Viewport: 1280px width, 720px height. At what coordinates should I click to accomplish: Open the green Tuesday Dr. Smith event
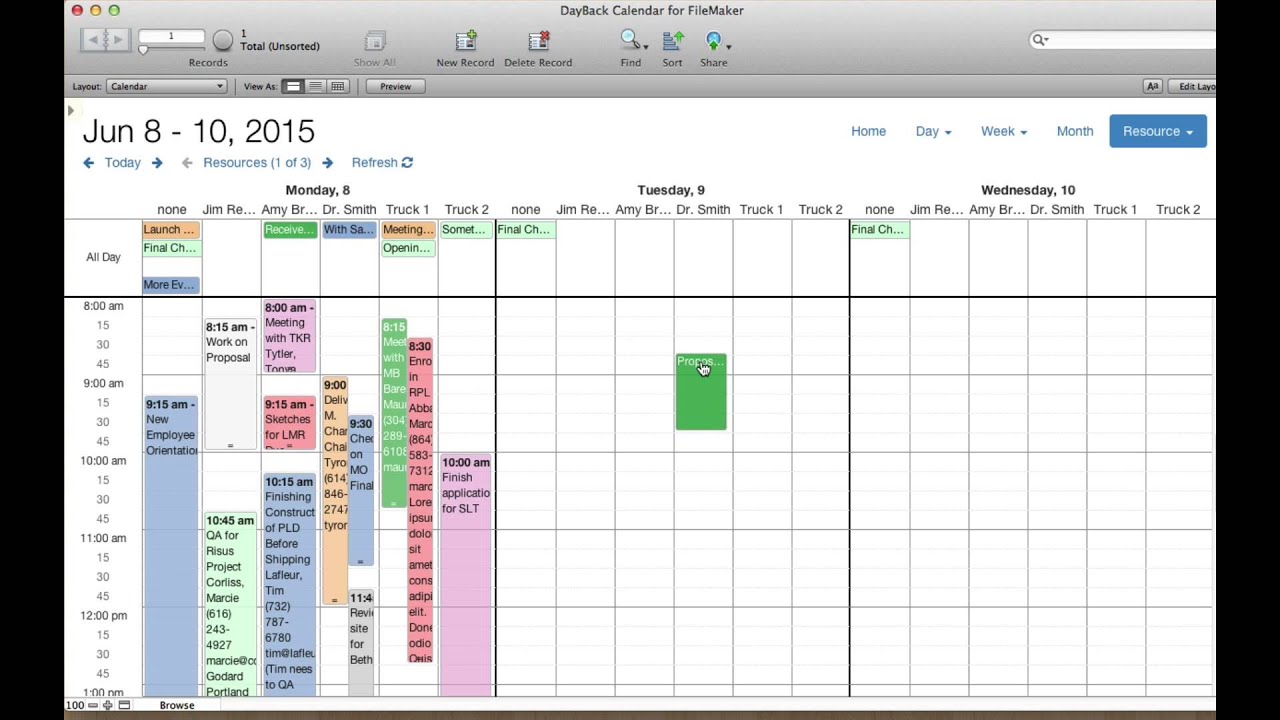[x=701, y=392]
